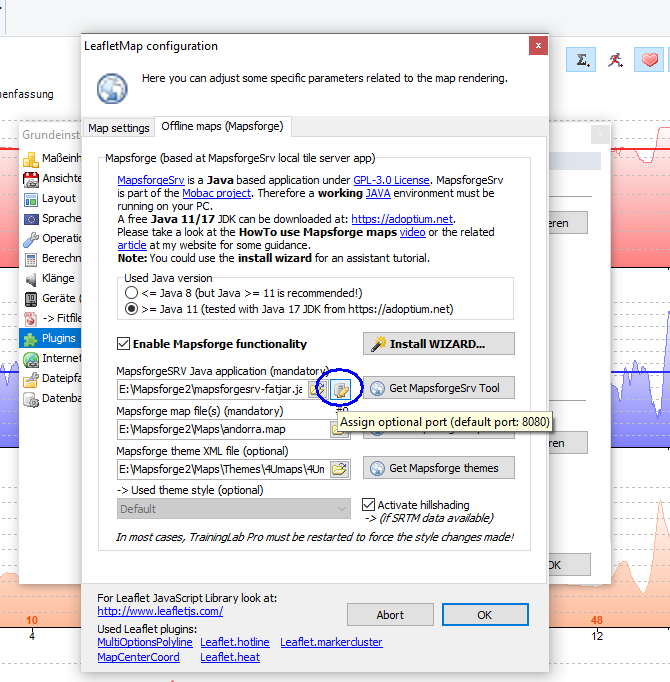This screenshot has width=670, height=682.
Task: Open the MultiOptionsPolyline plugin link
Action: 145,642
